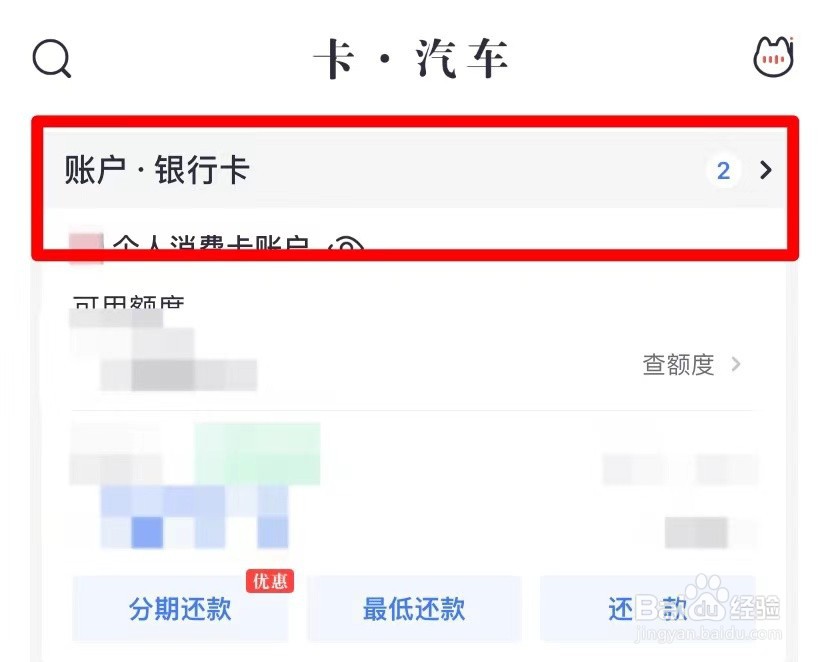Tap the green blurred tag
The height and width of the screenshot is (662, 828).
pos(257,453)
